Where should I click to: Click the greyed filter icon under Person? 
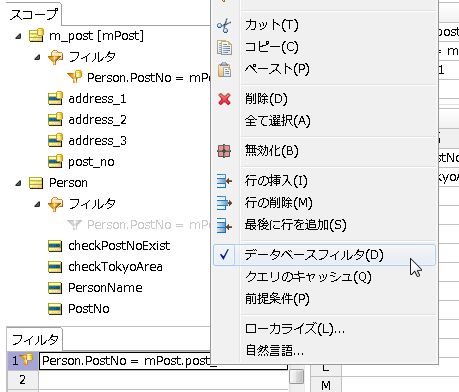tap(74, 225)
